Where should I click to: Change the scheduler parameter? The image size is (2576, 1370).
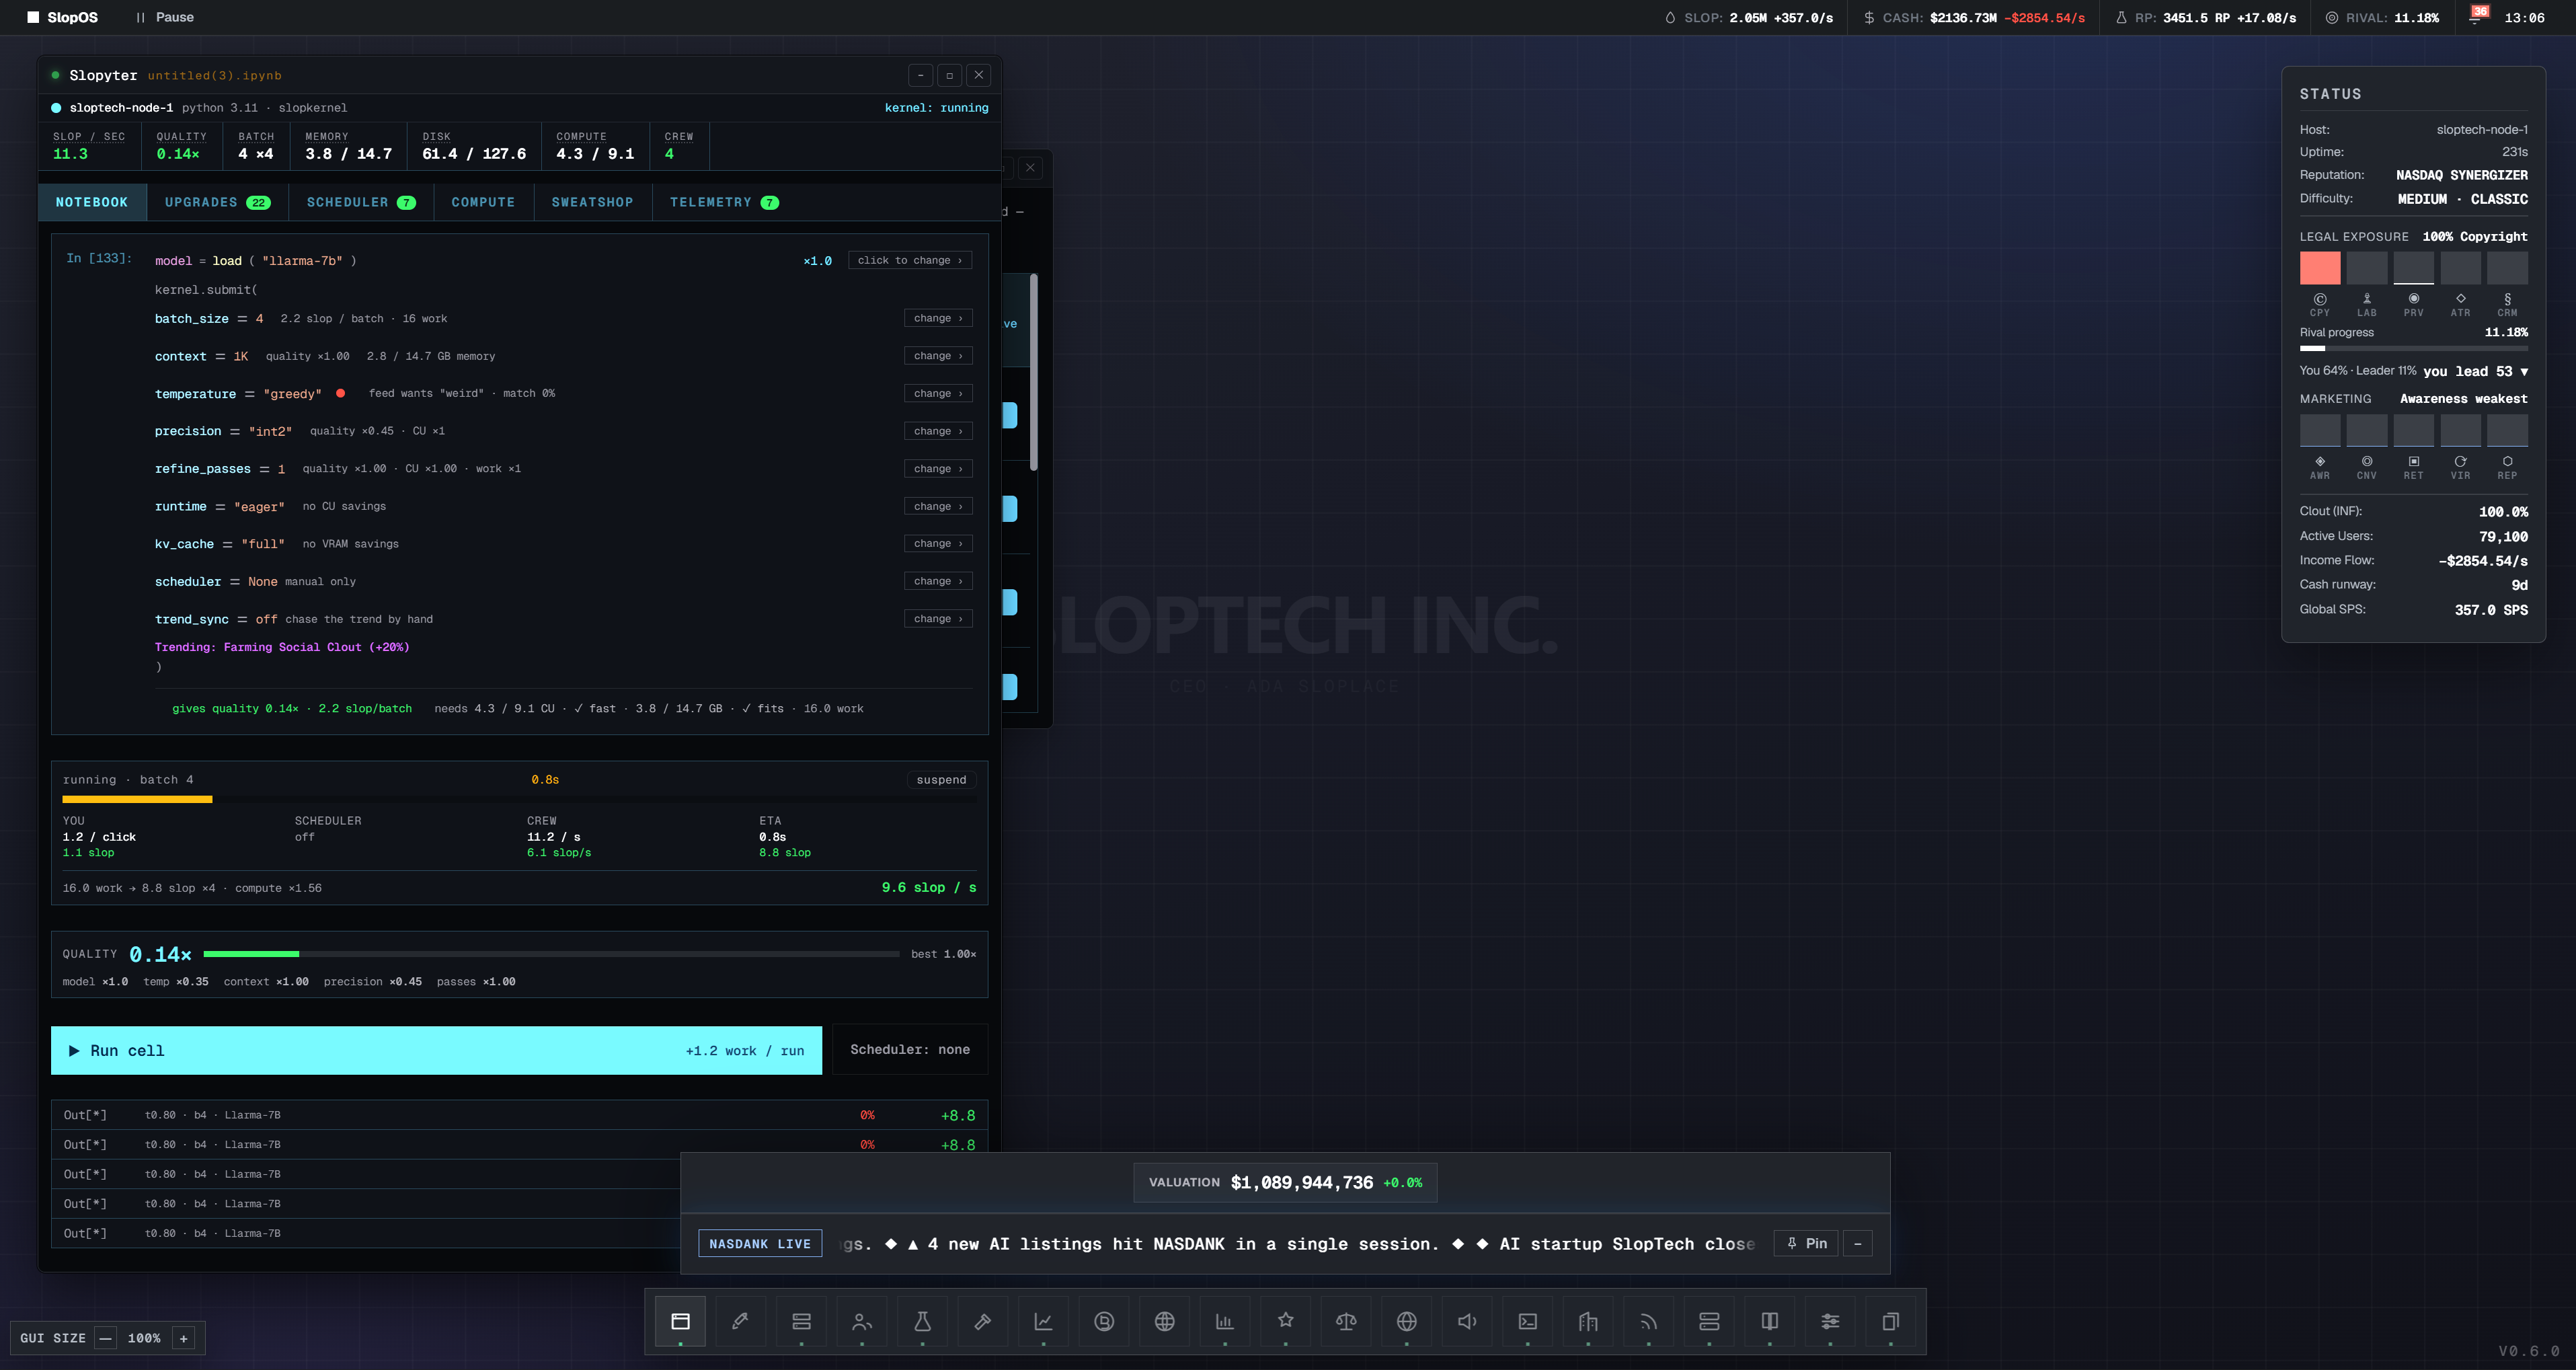pos(937,581)
